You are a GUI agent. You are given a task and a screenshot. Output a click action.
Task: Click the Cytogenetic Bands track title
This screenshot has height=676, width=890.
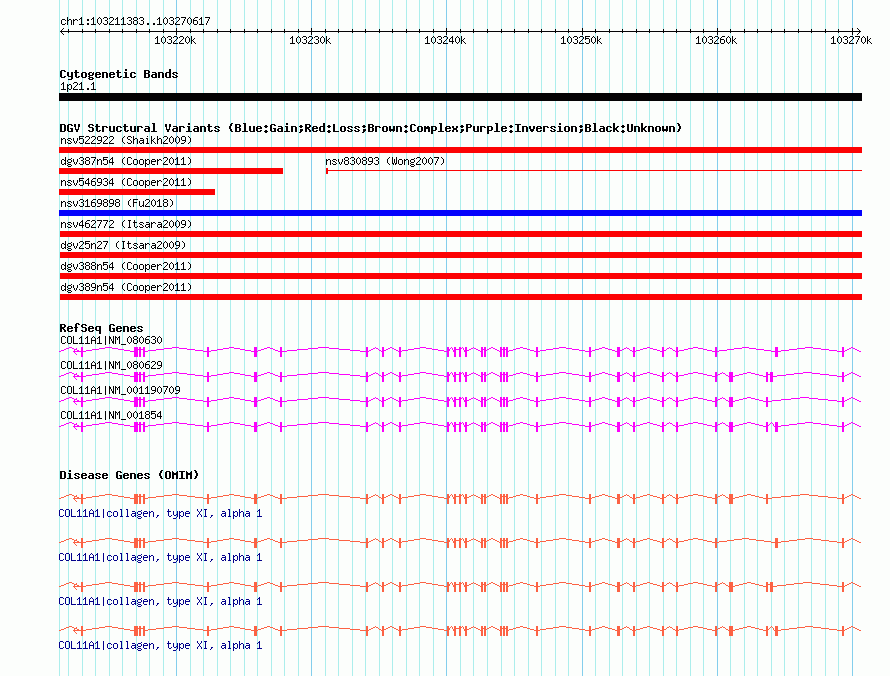(x=119, y=74)
